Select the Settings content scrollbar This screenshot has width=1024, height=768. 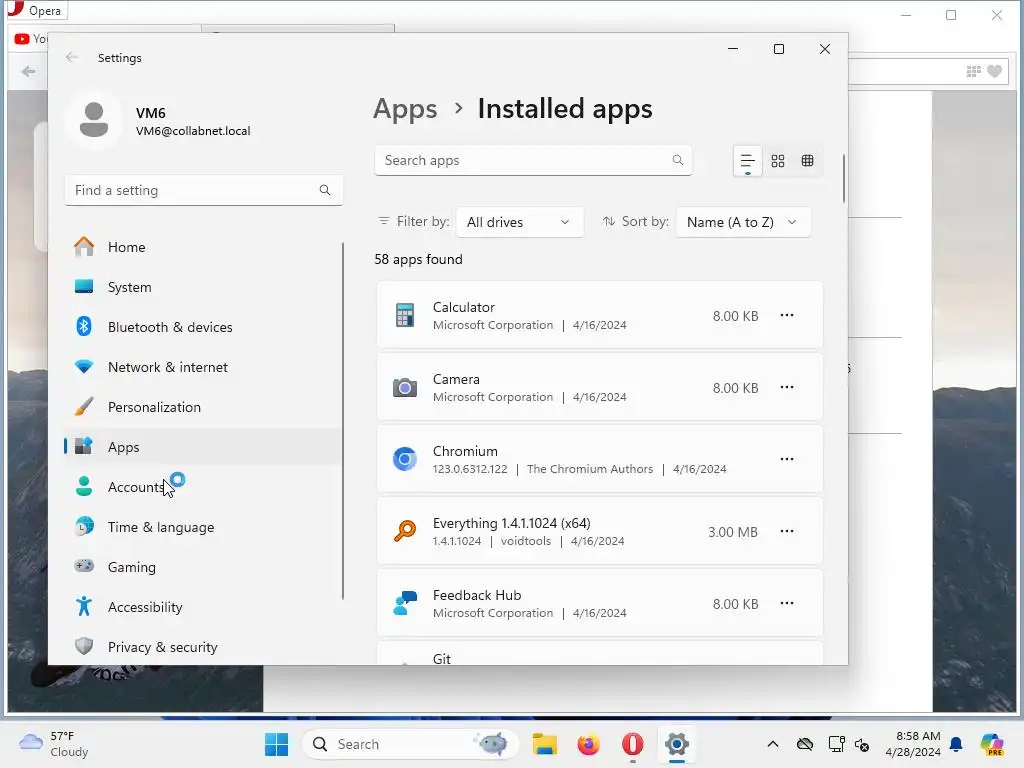click(843, 178)
